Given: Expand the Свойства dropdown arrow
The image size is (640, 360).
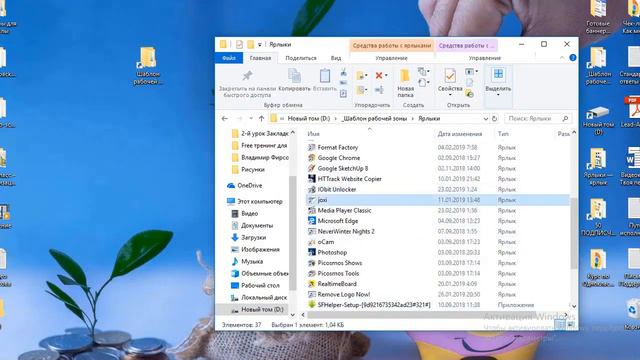Looking at the screenshot, I should point(450,95).
